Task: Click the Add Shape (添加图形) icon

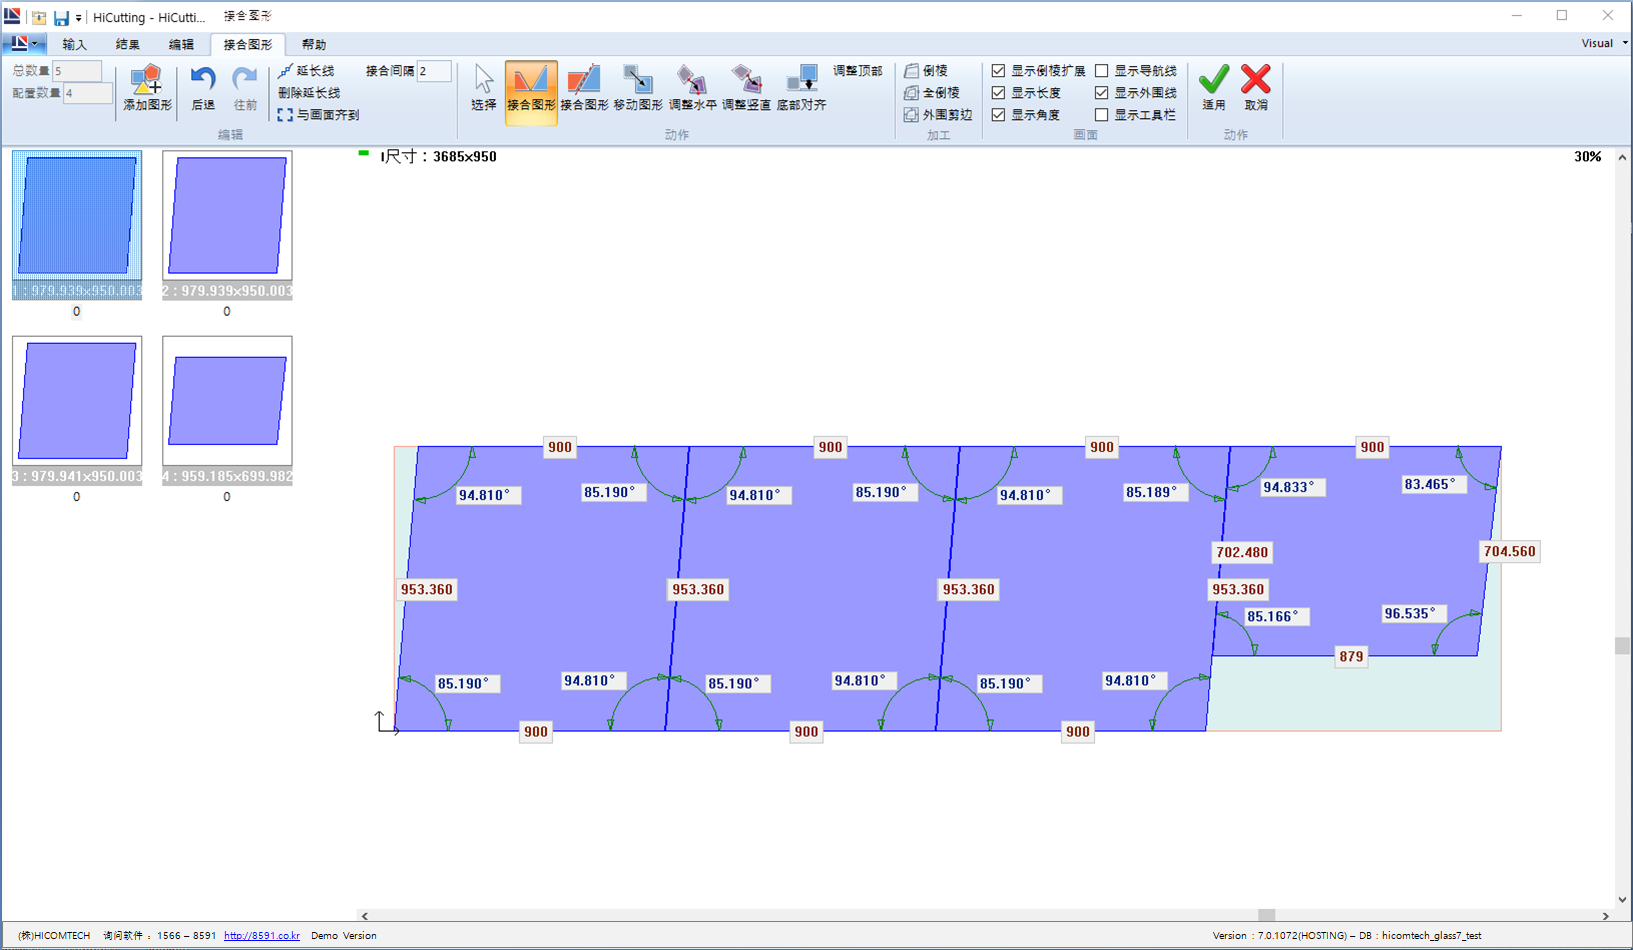Action: [147, 81]
